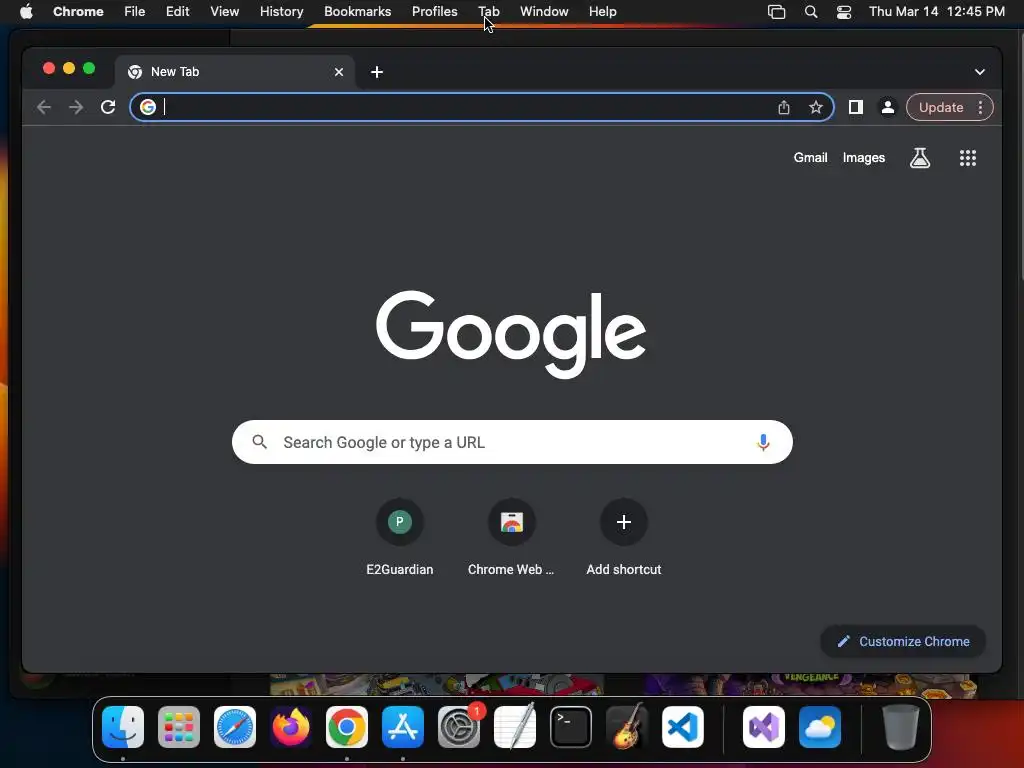Go forward using the forward arrow
The image size is (1024, 768).
(76, 107)
